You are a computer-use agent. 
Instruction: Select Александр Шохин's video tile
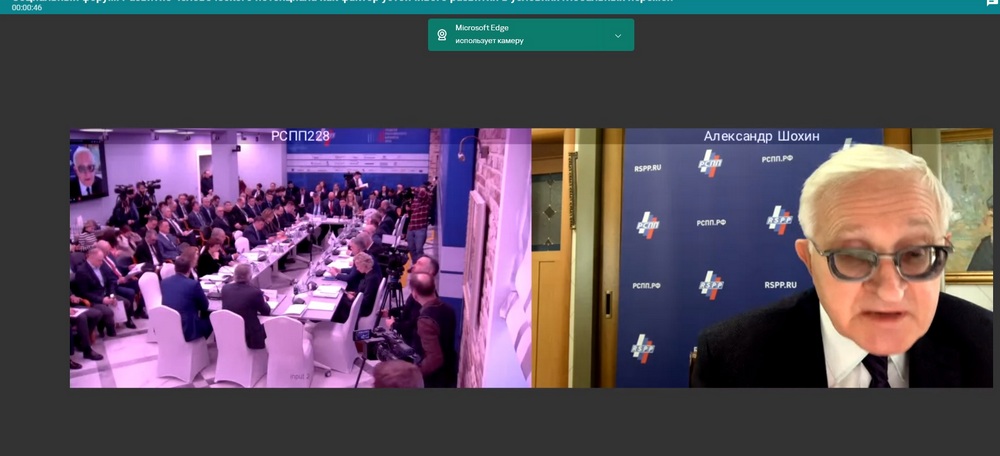point(762,258)
